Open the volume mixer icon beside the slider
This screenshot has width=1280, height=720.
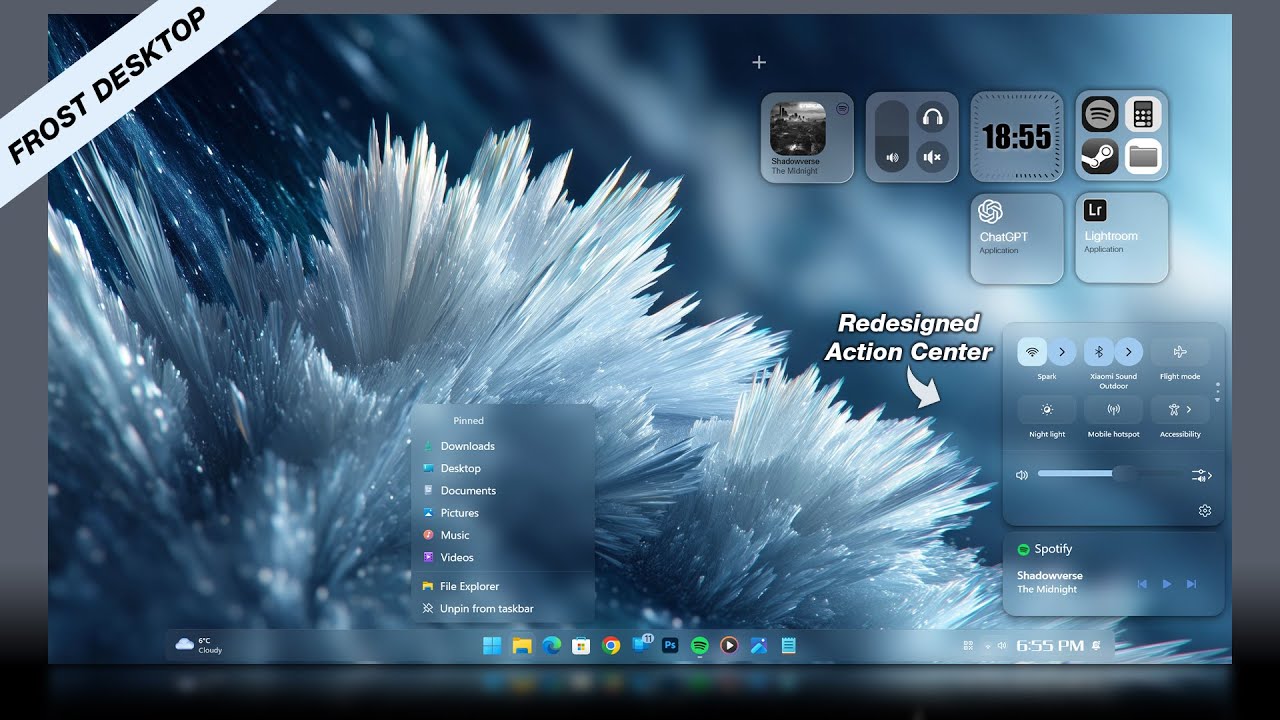pos(1202,476)
